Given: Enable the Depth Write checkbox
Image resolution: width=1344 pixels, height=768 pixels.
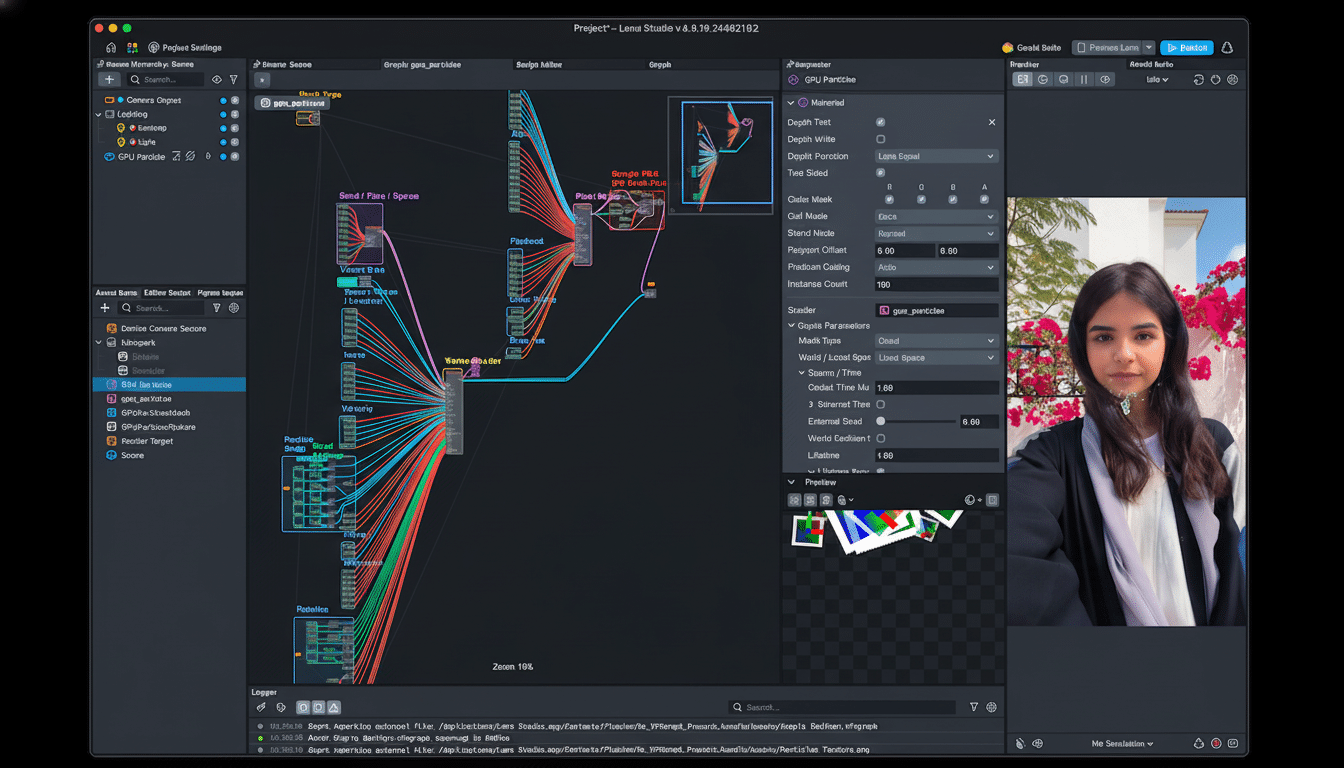Looking at the screenshot, I should [x=880, y=139].
